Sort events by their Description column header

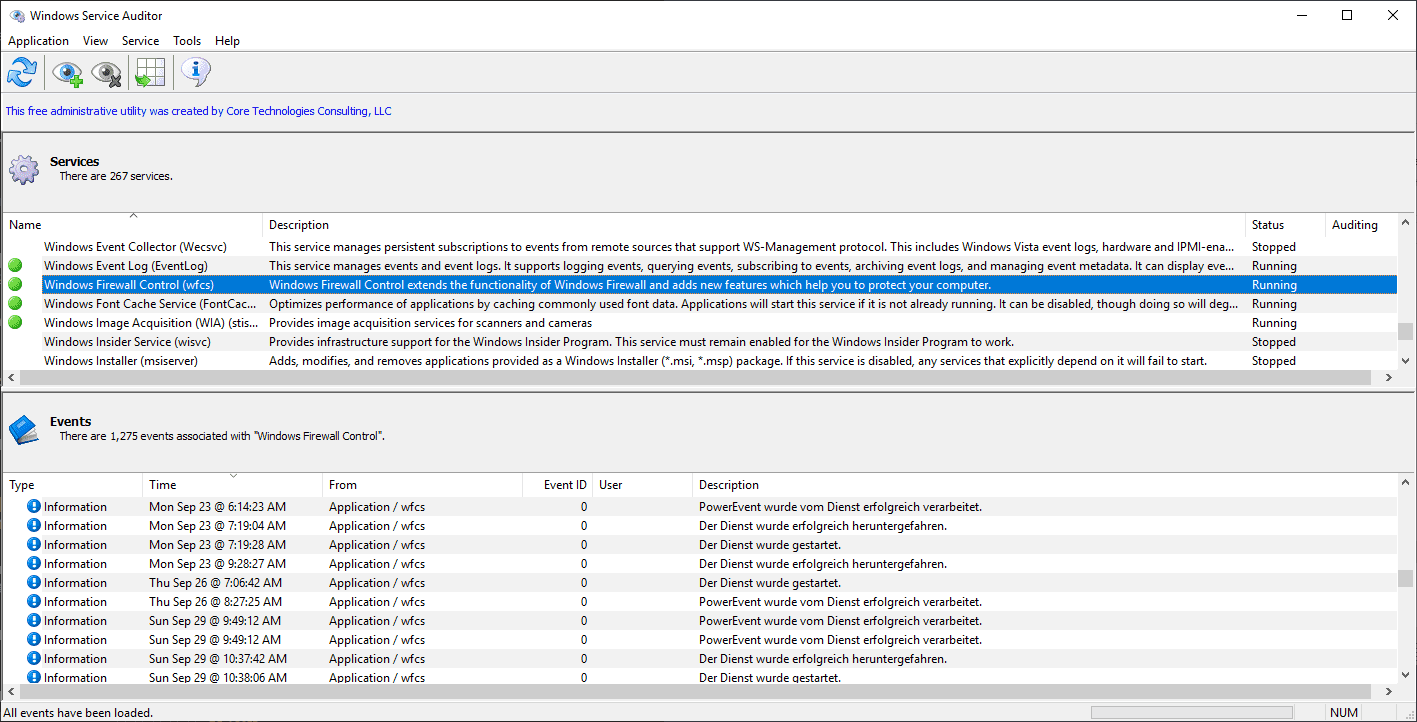click(x=1044, y=485)
